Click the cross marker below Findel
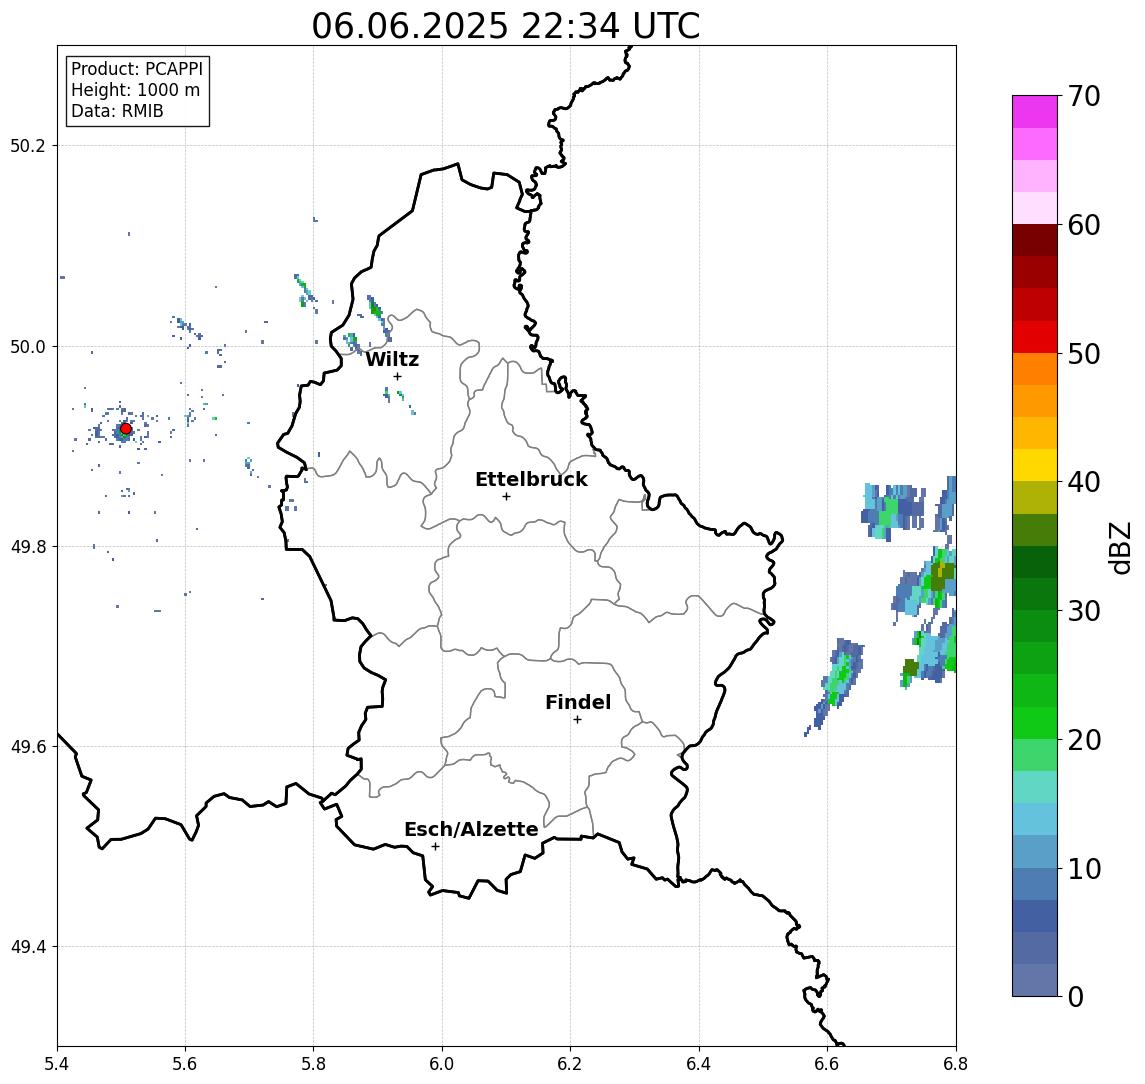Viewport: 1145px width, 1084px height. coord(577,720)
